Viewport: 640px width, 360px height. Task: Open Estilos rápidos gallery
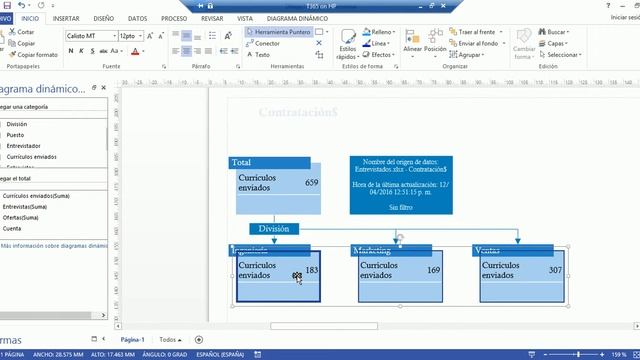(x=348, y=45)
